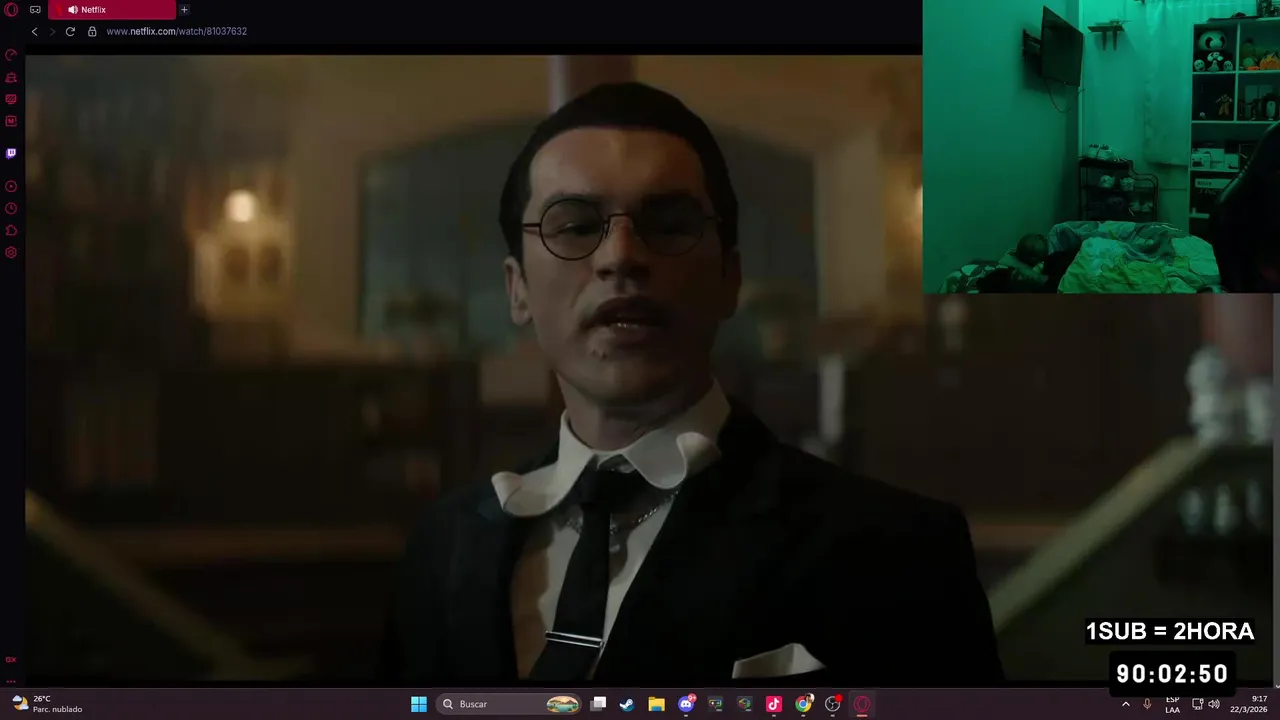Open GX Control speedometer in sidebar
This screenshot has width=1280, height=720.
click(x=11, y=55)
